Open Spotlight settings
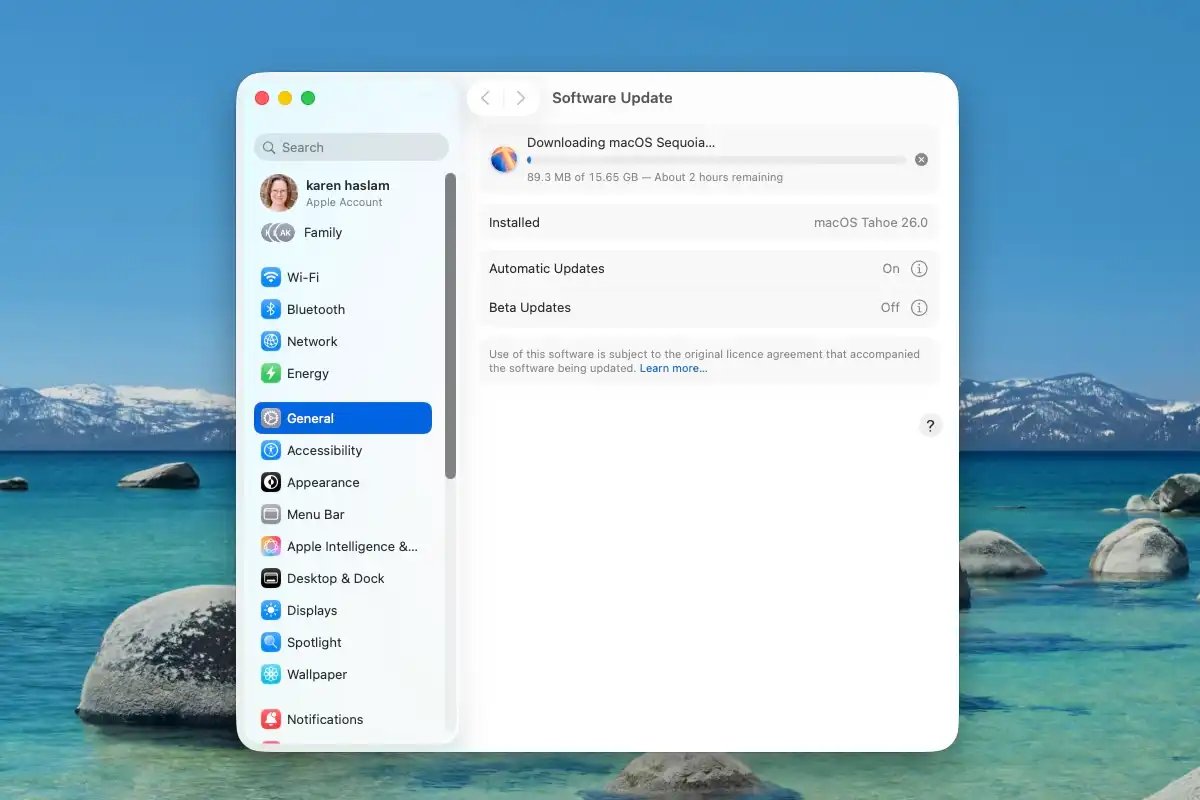This screenshot has width=1200, height=800. tap(313, 642)
